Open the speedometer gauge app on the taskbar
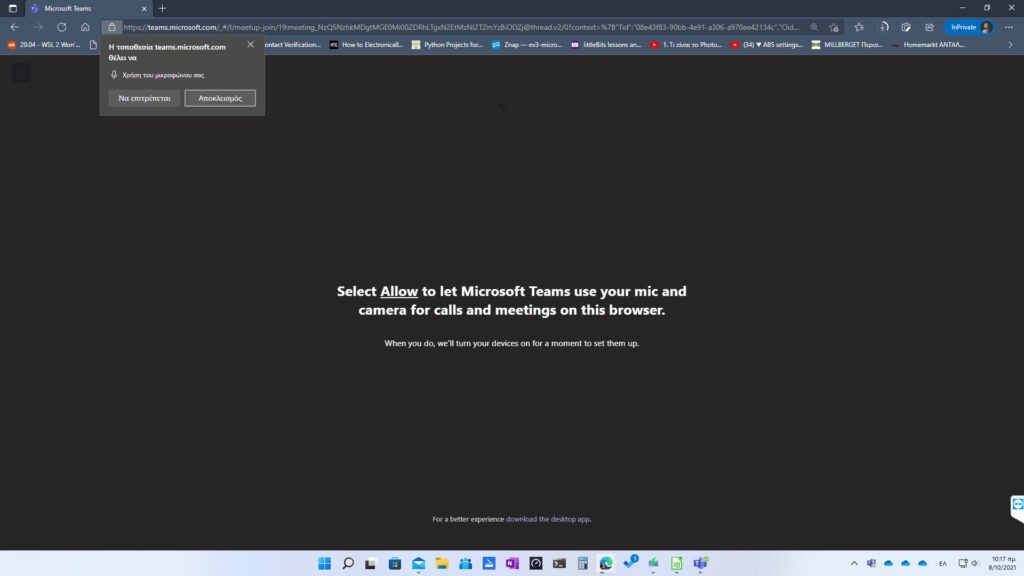The image size is (1024, 576). [536, 563]
